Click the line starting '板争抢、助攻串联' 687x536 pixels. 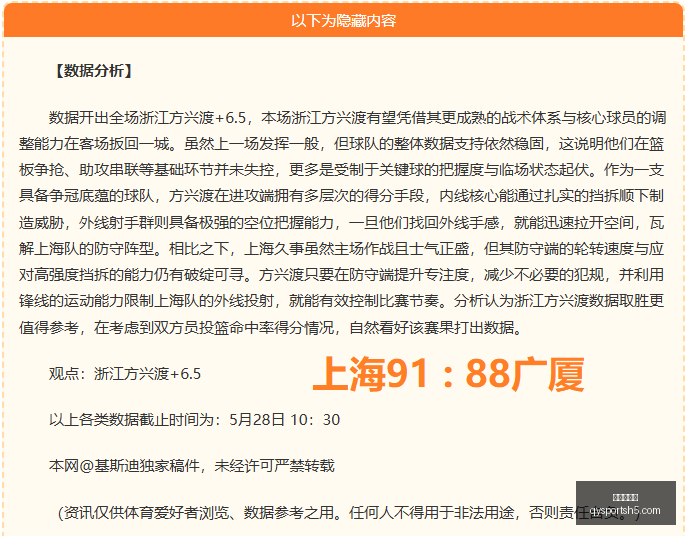click(x=342, y=170)
